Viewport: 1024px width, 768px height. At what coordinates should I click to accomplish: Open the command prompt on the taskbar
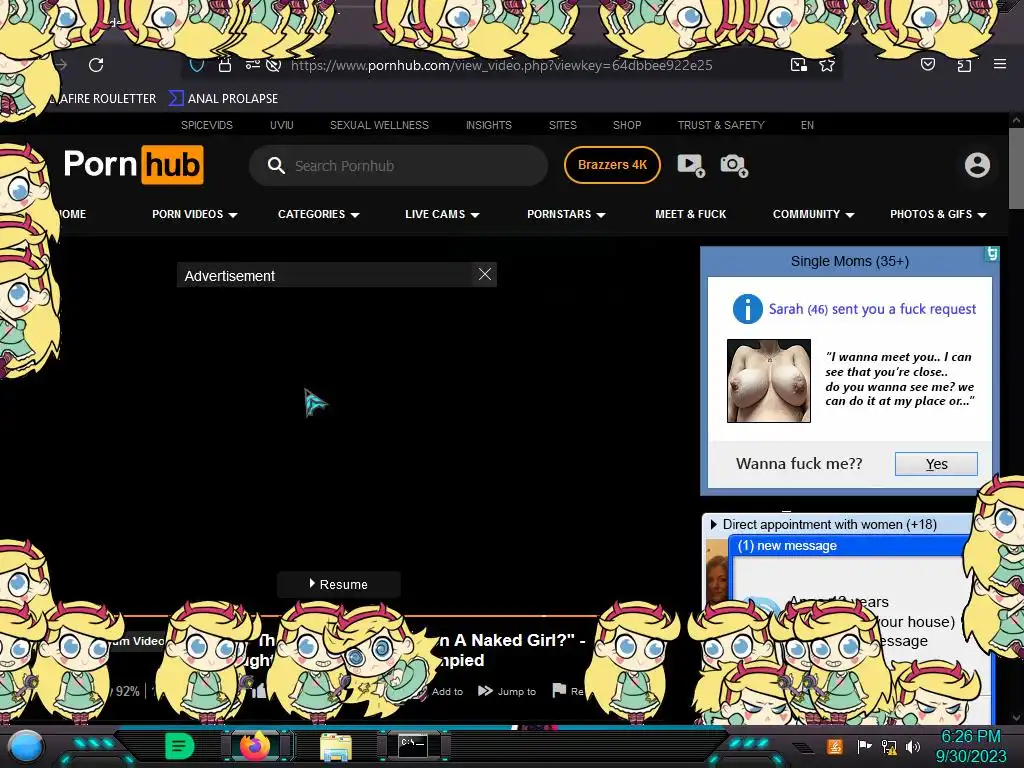click(413, 746)
